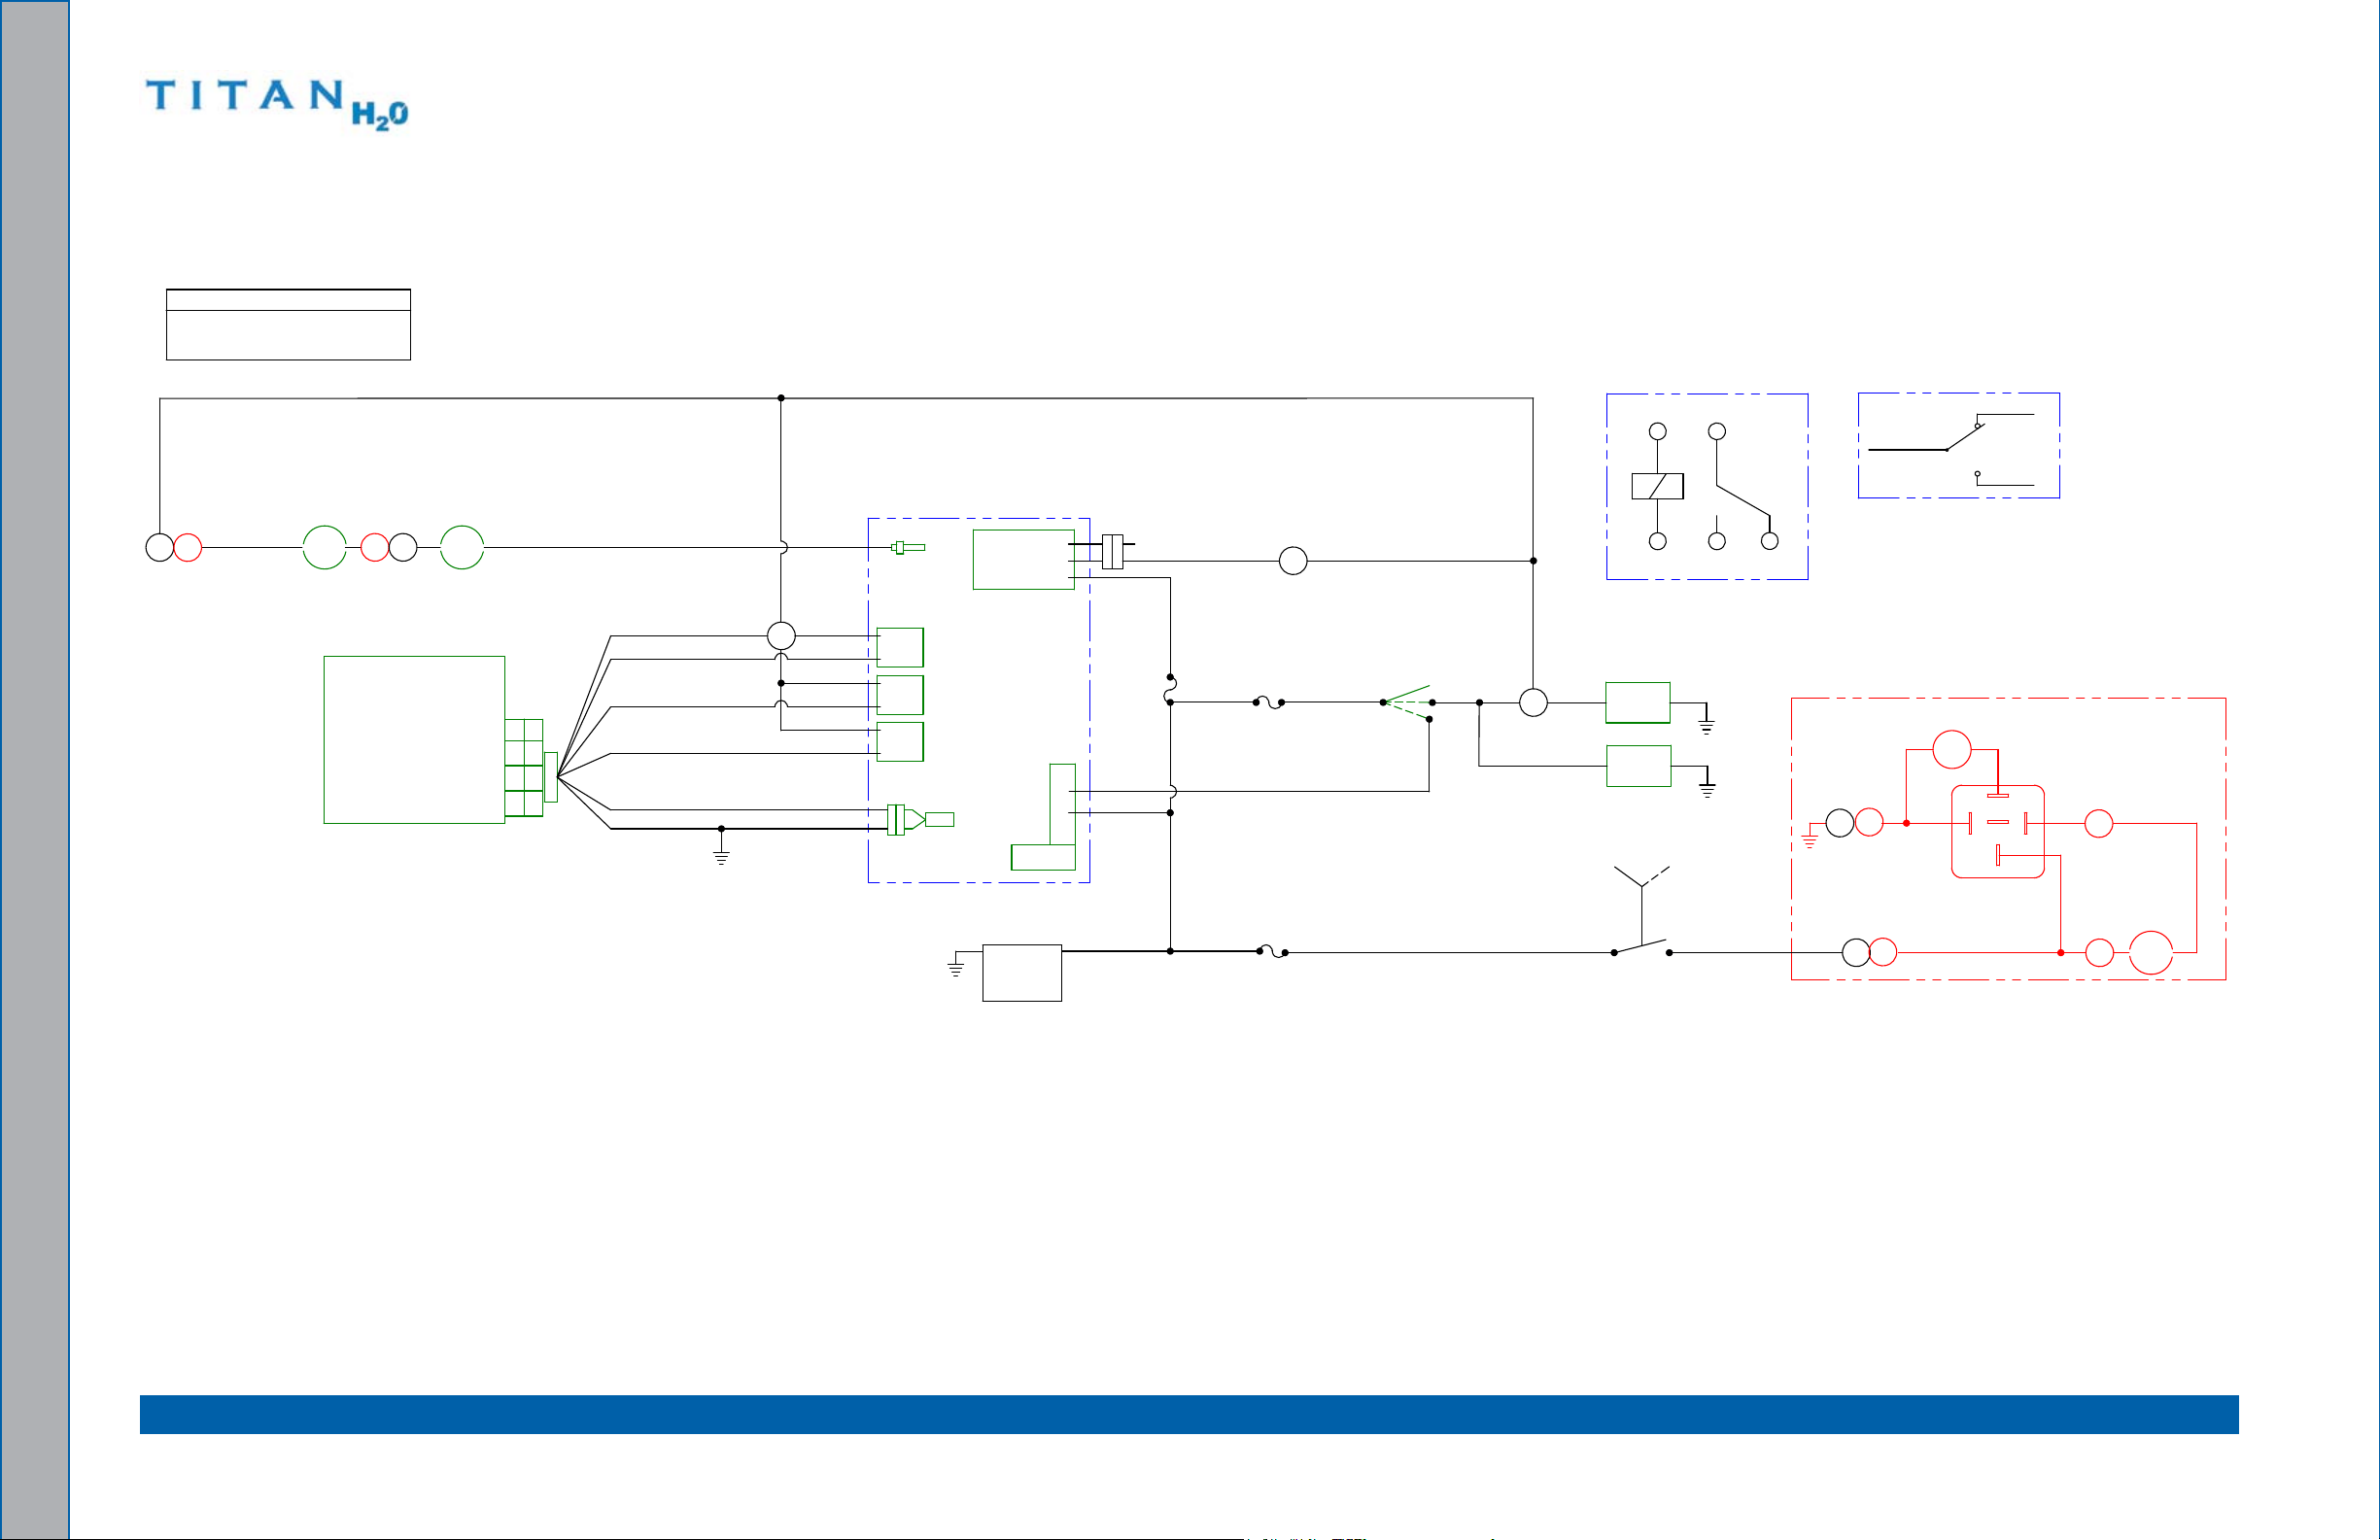
Task: Select the green dashed three-way selector switch
Action: coord(1408,702)
